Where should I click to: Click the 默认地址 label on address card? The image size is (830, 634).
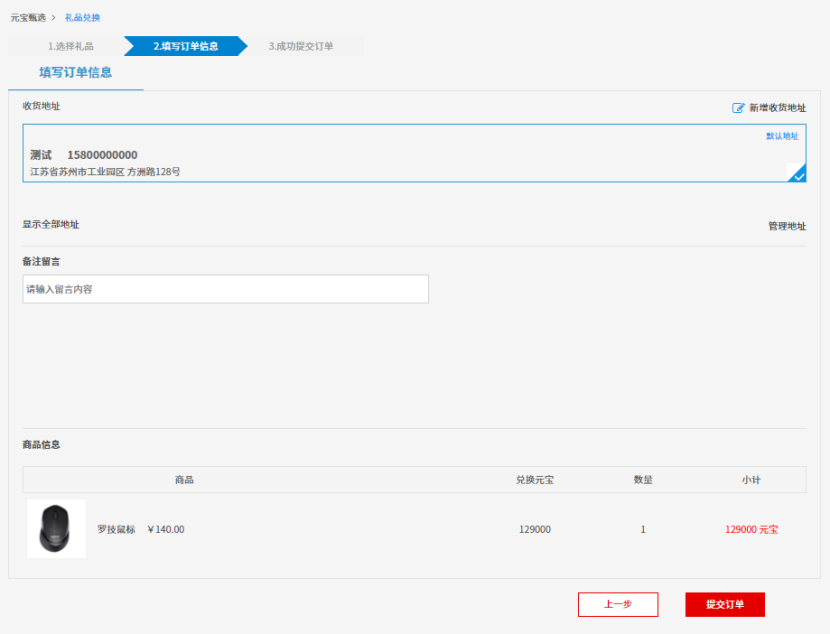(782, 136)
